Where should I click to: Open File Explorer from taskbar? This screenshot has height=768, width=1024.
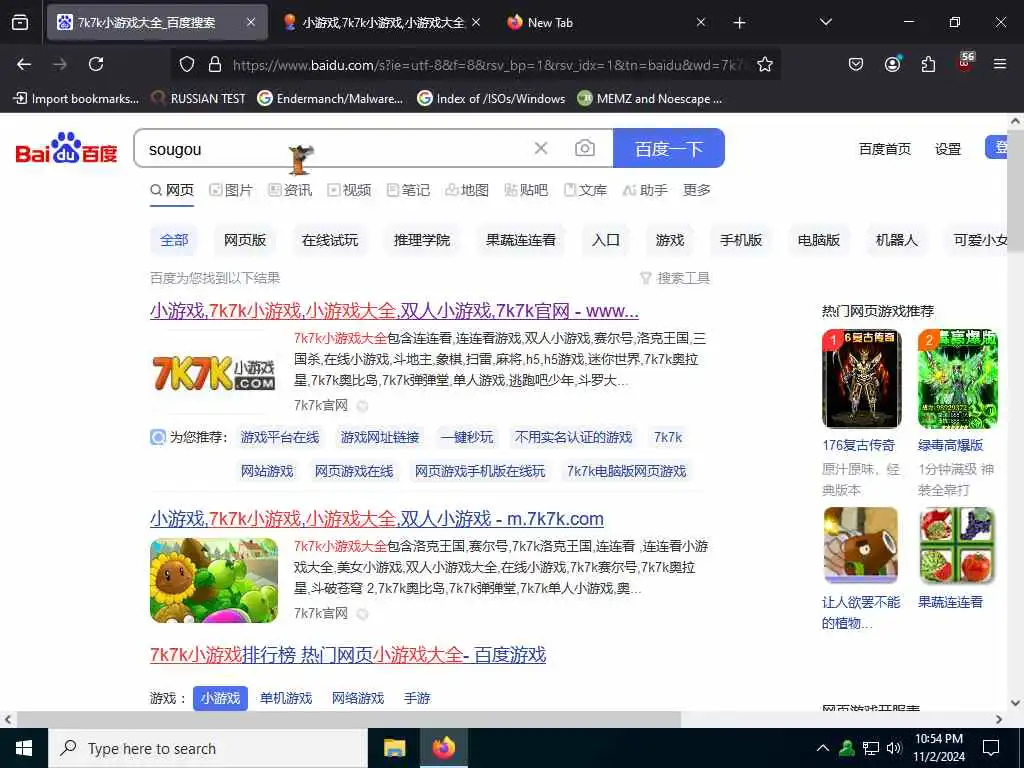394,748
